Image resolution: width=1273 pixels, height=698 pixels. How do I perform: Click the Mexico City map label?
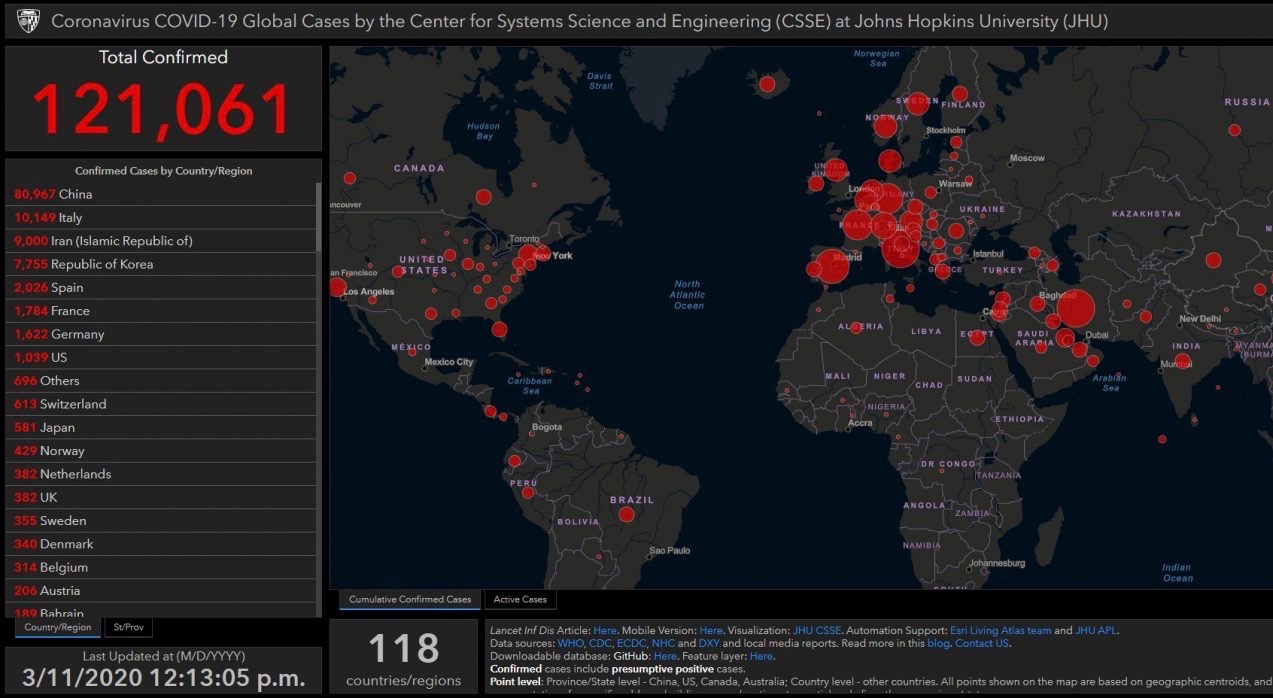449,362
